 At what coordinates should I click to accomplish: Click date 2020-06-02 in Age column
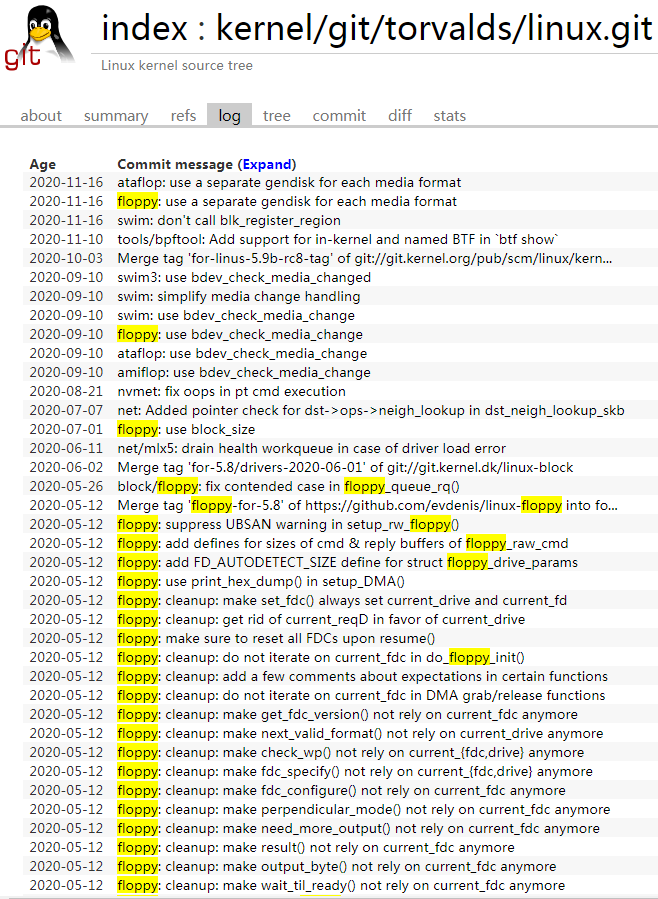(66, 467)
